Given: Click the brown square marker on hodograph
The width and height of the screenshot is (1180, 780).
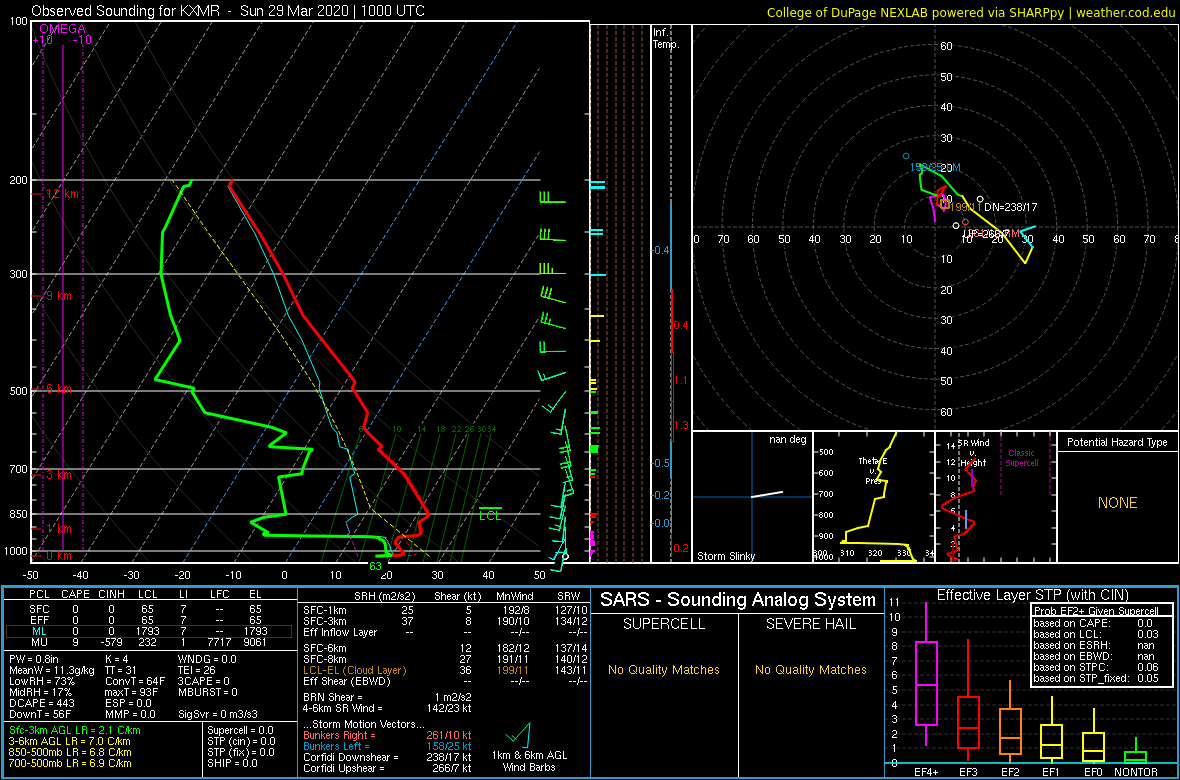Looking at the screenshot, I should (945, 203).
